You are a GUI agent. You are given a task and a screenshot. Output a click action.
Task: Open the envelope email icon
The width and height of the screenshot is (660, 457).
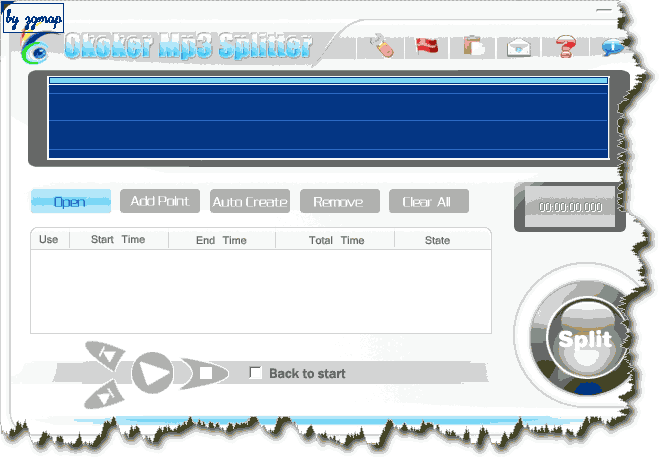(519, 47)
